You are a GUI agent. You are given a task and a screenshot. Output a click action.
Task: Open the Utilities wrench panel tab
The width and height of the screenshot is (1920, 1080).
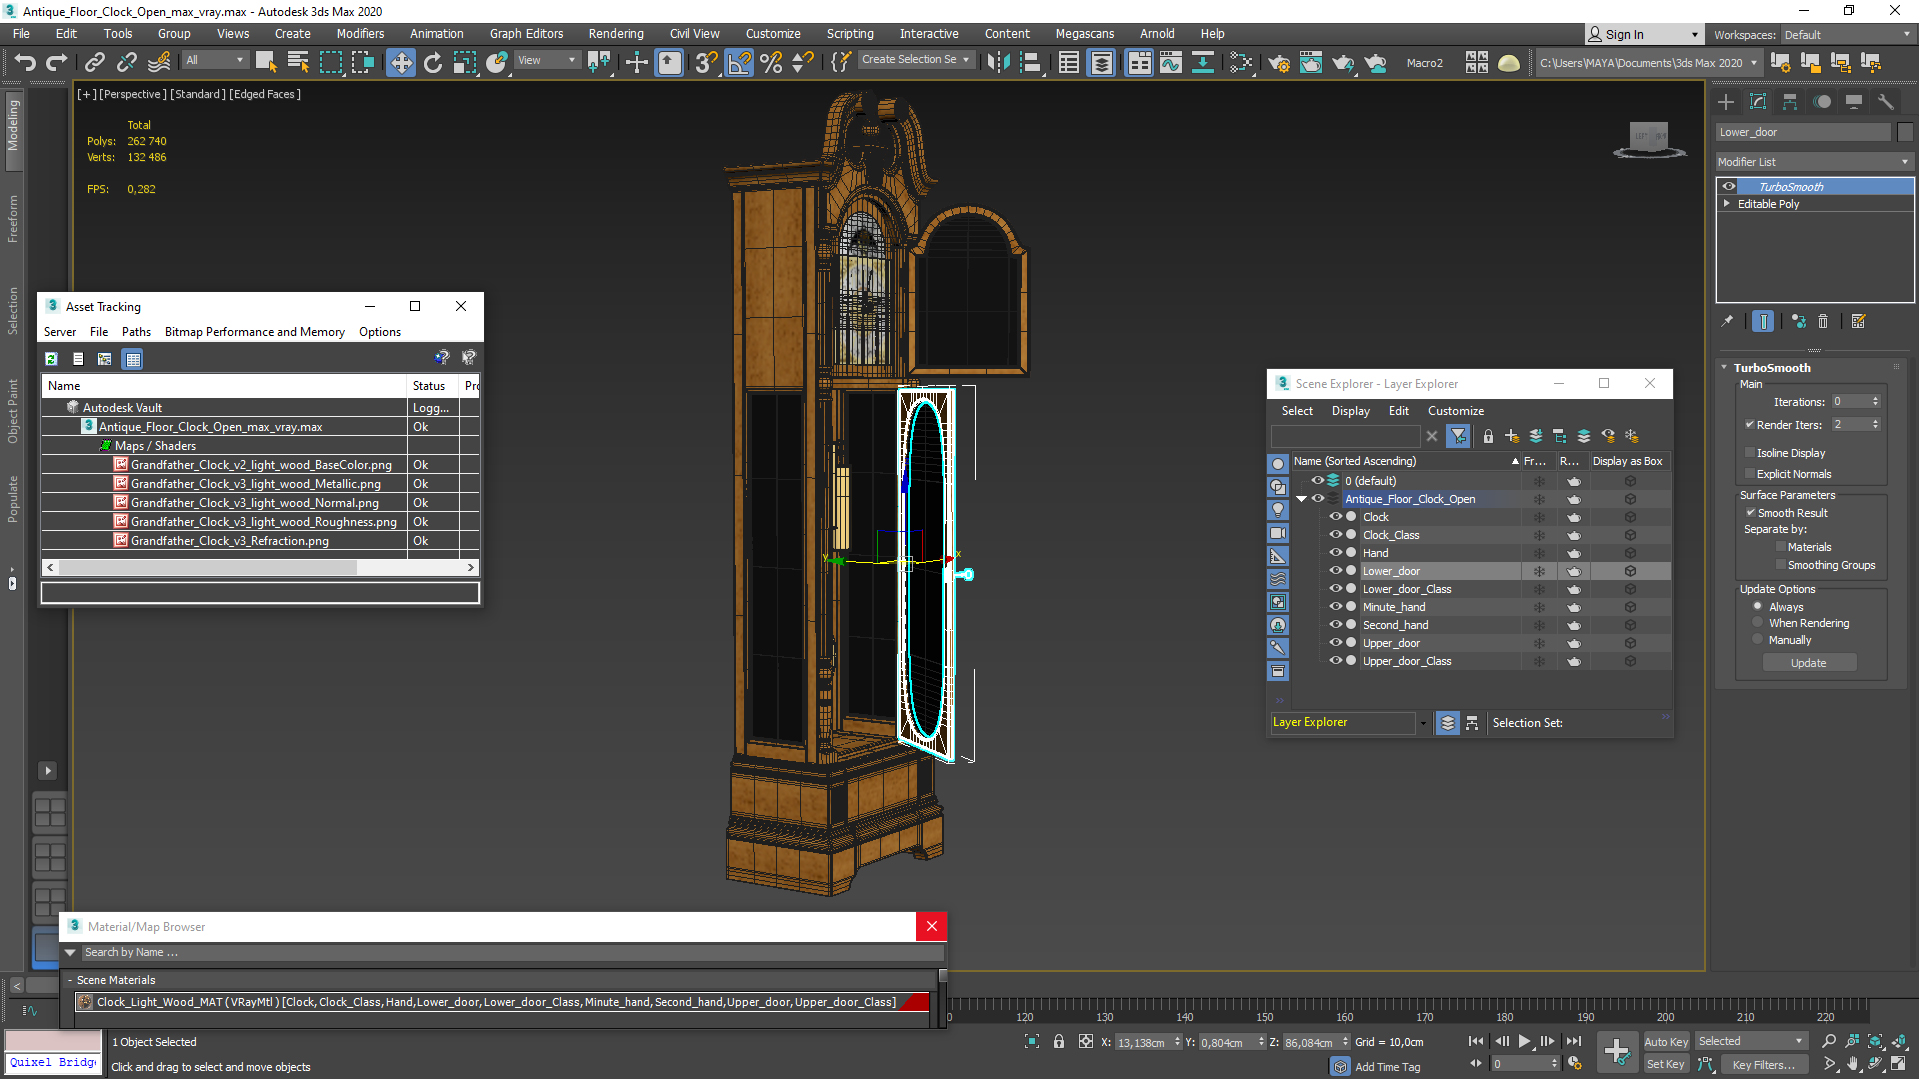point(1886,102)
